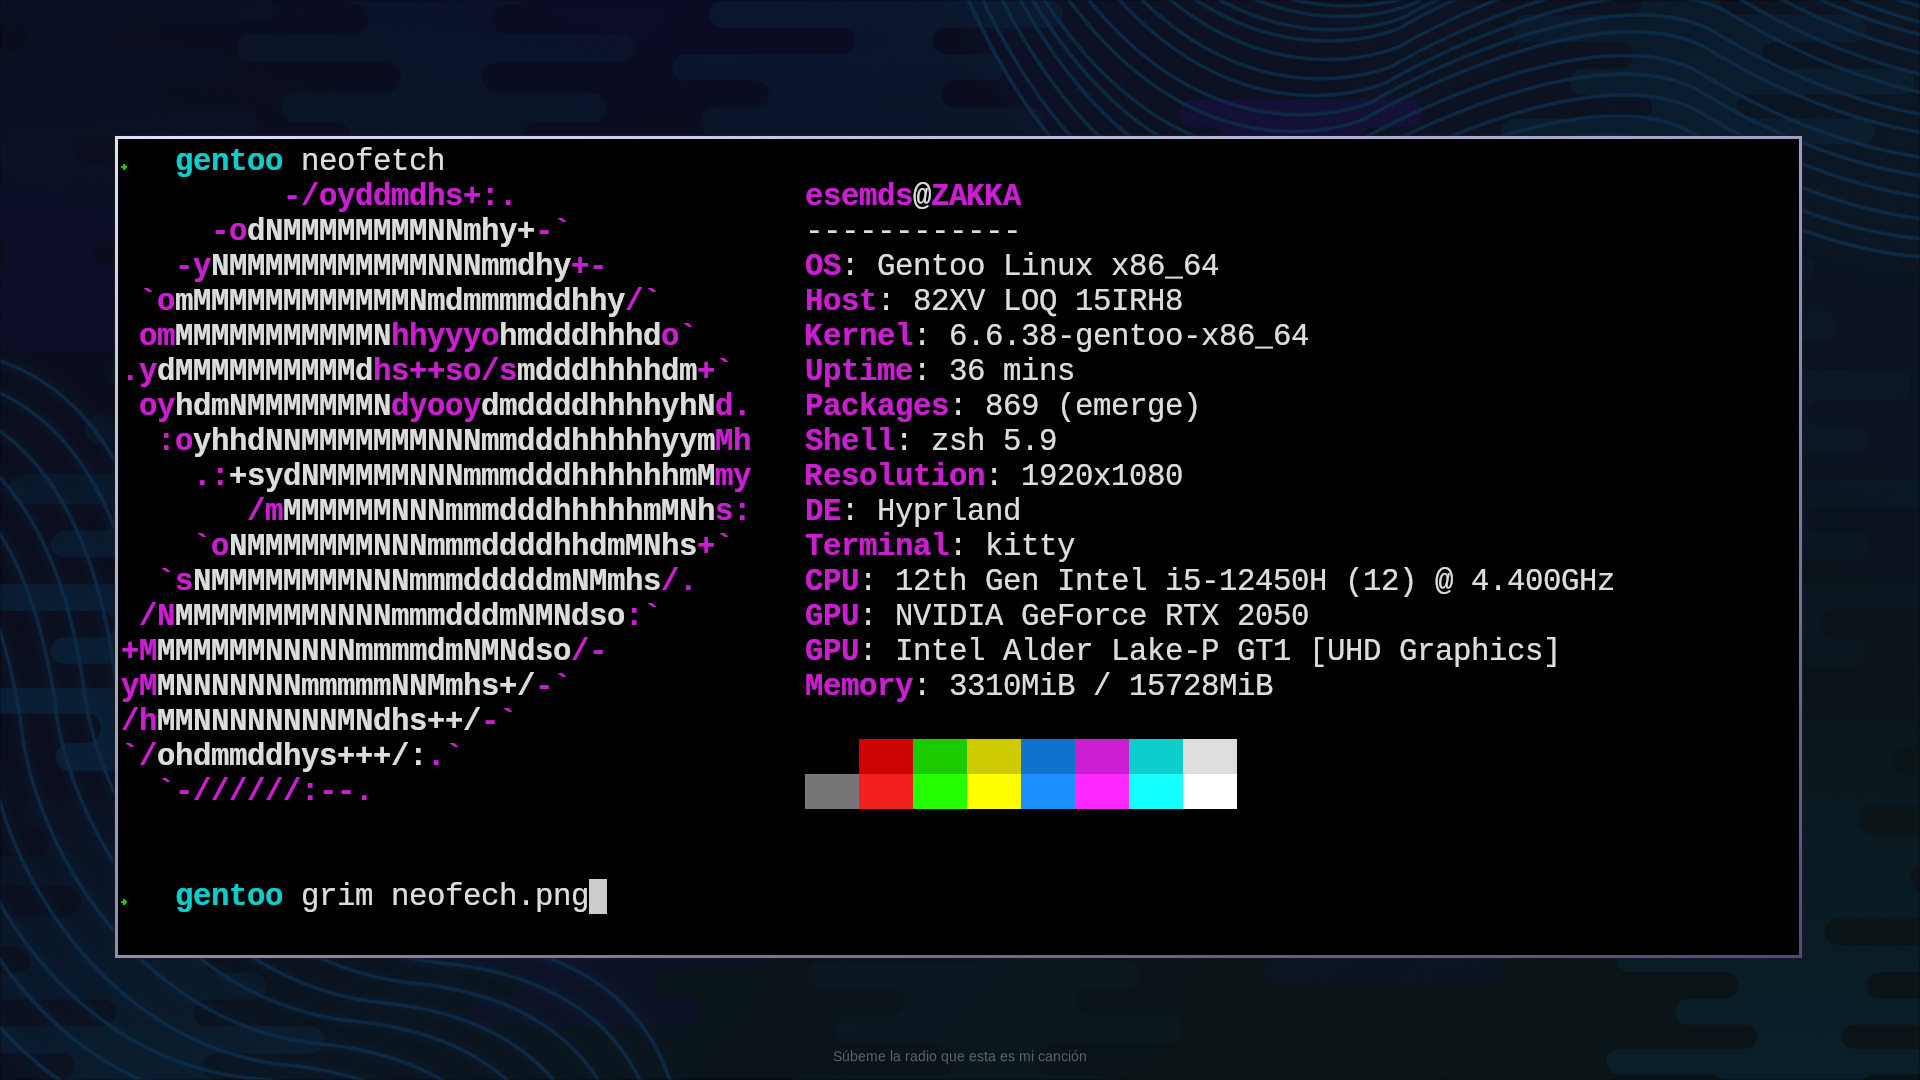Click the gray color block
1920x1080 pixels.
click(831, 791)
